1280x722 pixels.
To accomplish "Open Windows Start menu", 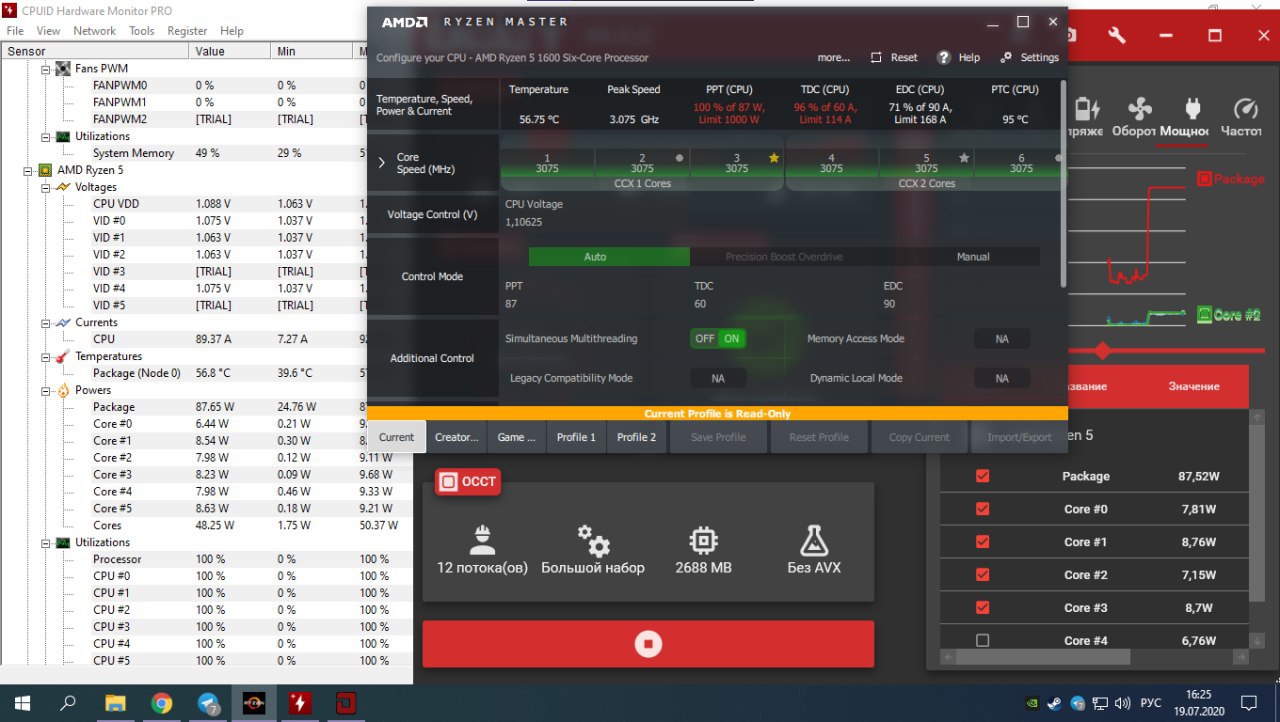I will coord(21,702).
